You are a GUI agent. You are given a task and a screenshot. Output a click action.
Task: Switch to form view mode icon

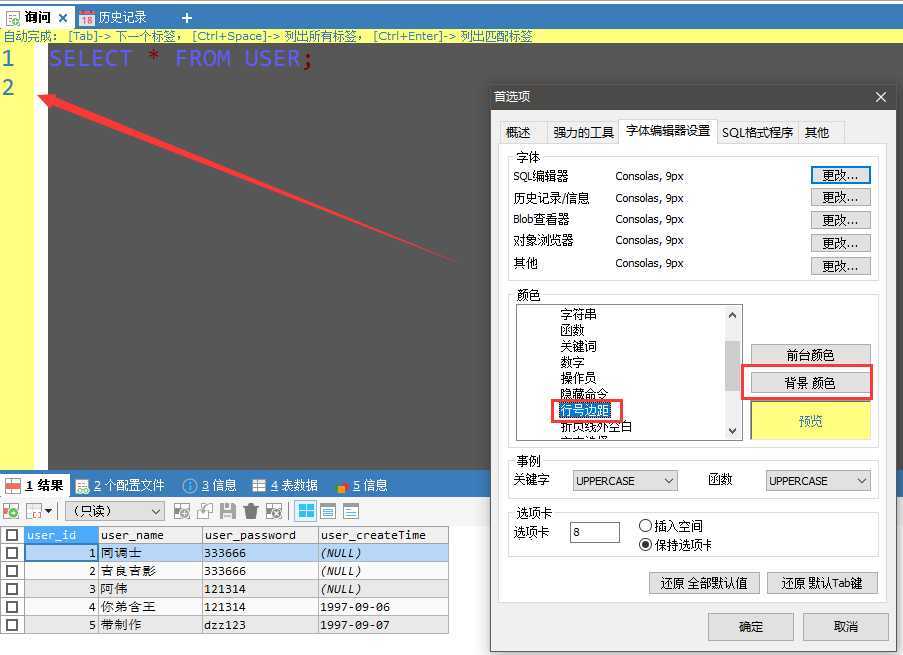pos(328,511)
